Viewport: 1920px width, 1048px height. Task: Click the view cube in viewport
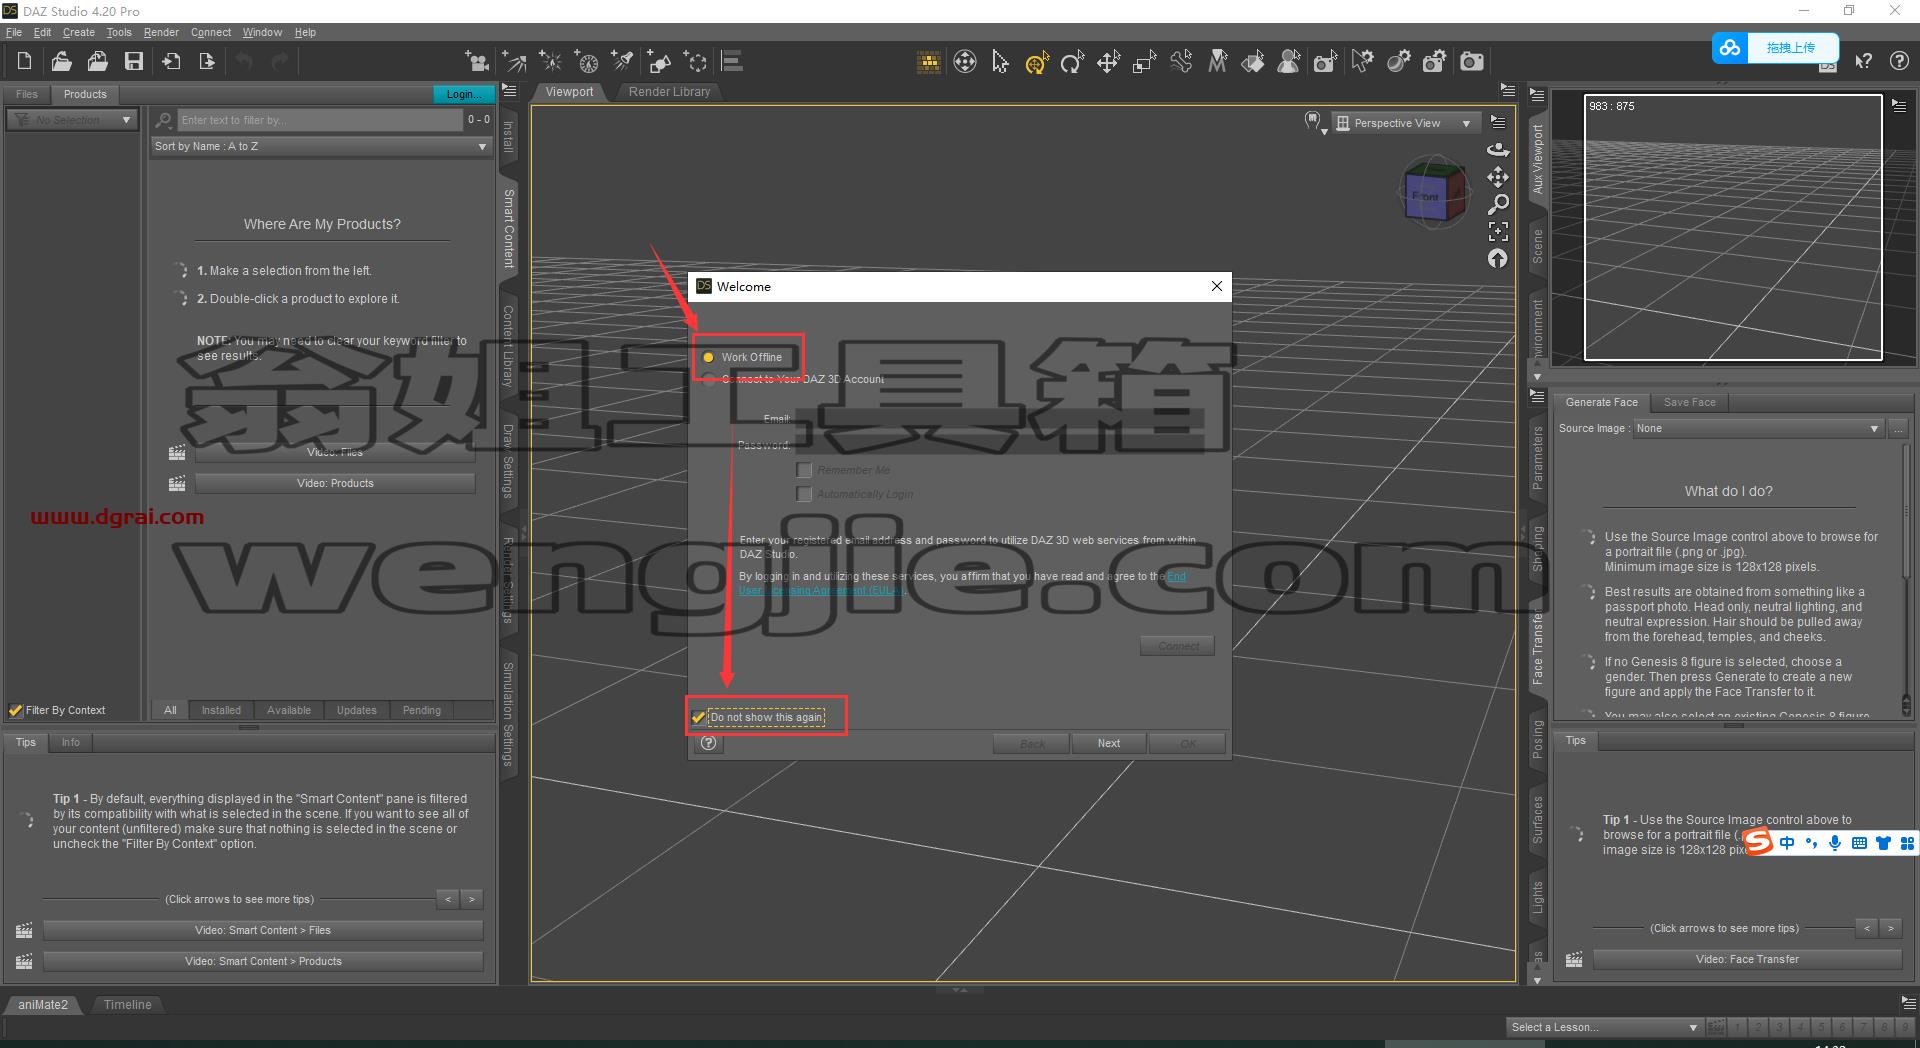(1434, 193)
